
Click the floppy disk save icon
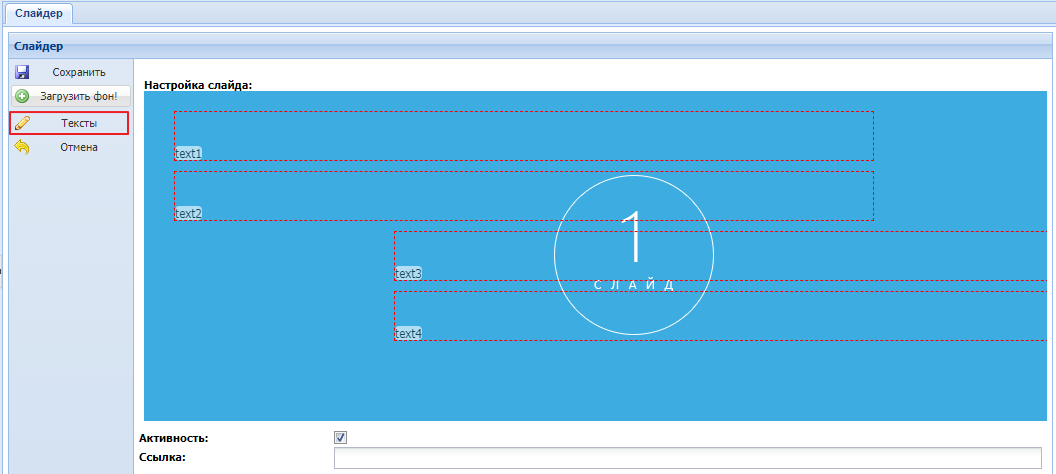click(22, 72)
